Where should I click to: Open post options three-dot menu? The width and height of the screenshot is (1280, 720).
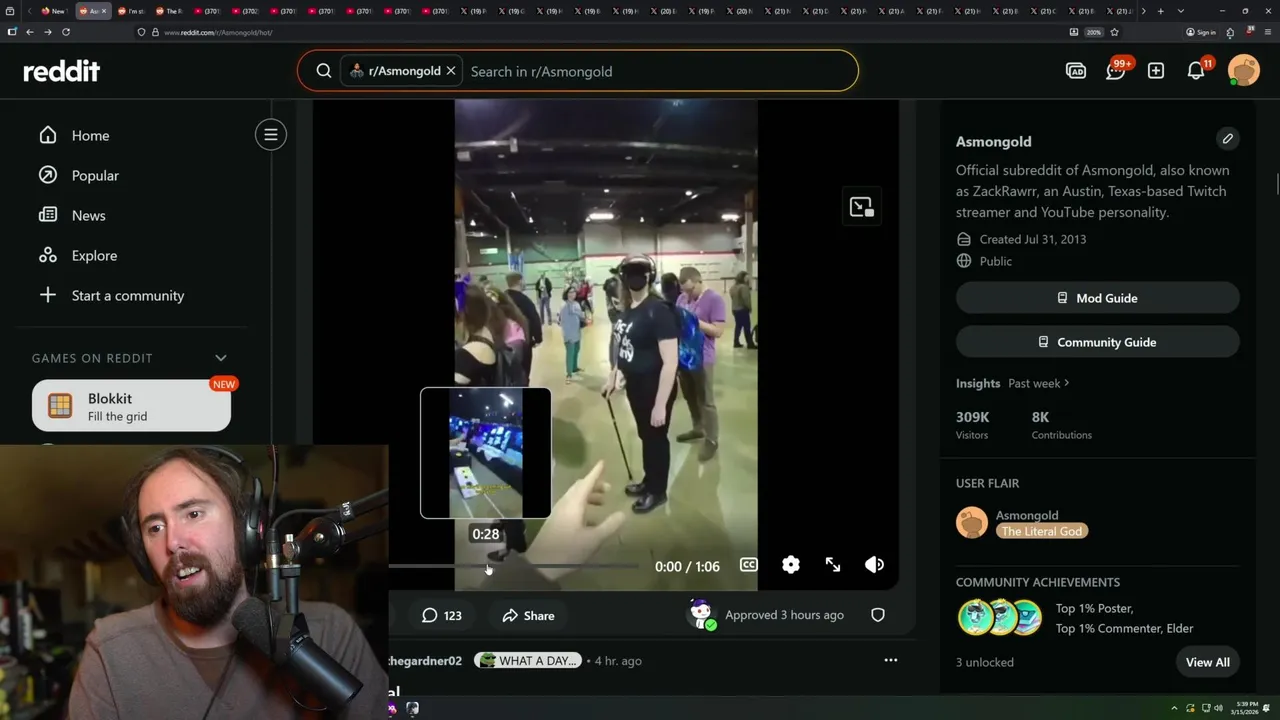pos(891,660)
